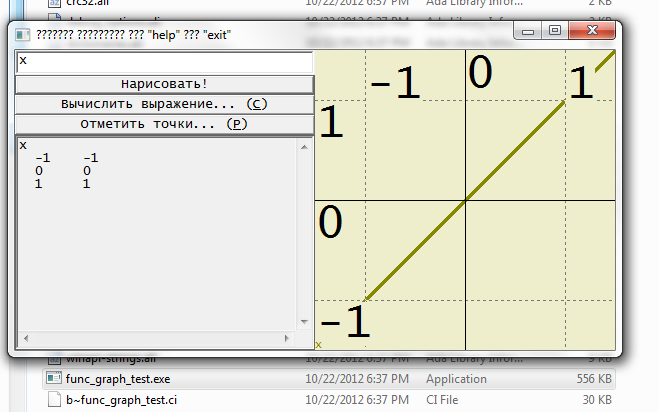Screen dimensions: 659x412
Task: Click the graph origin where axes cross
Action: [466, 201]
